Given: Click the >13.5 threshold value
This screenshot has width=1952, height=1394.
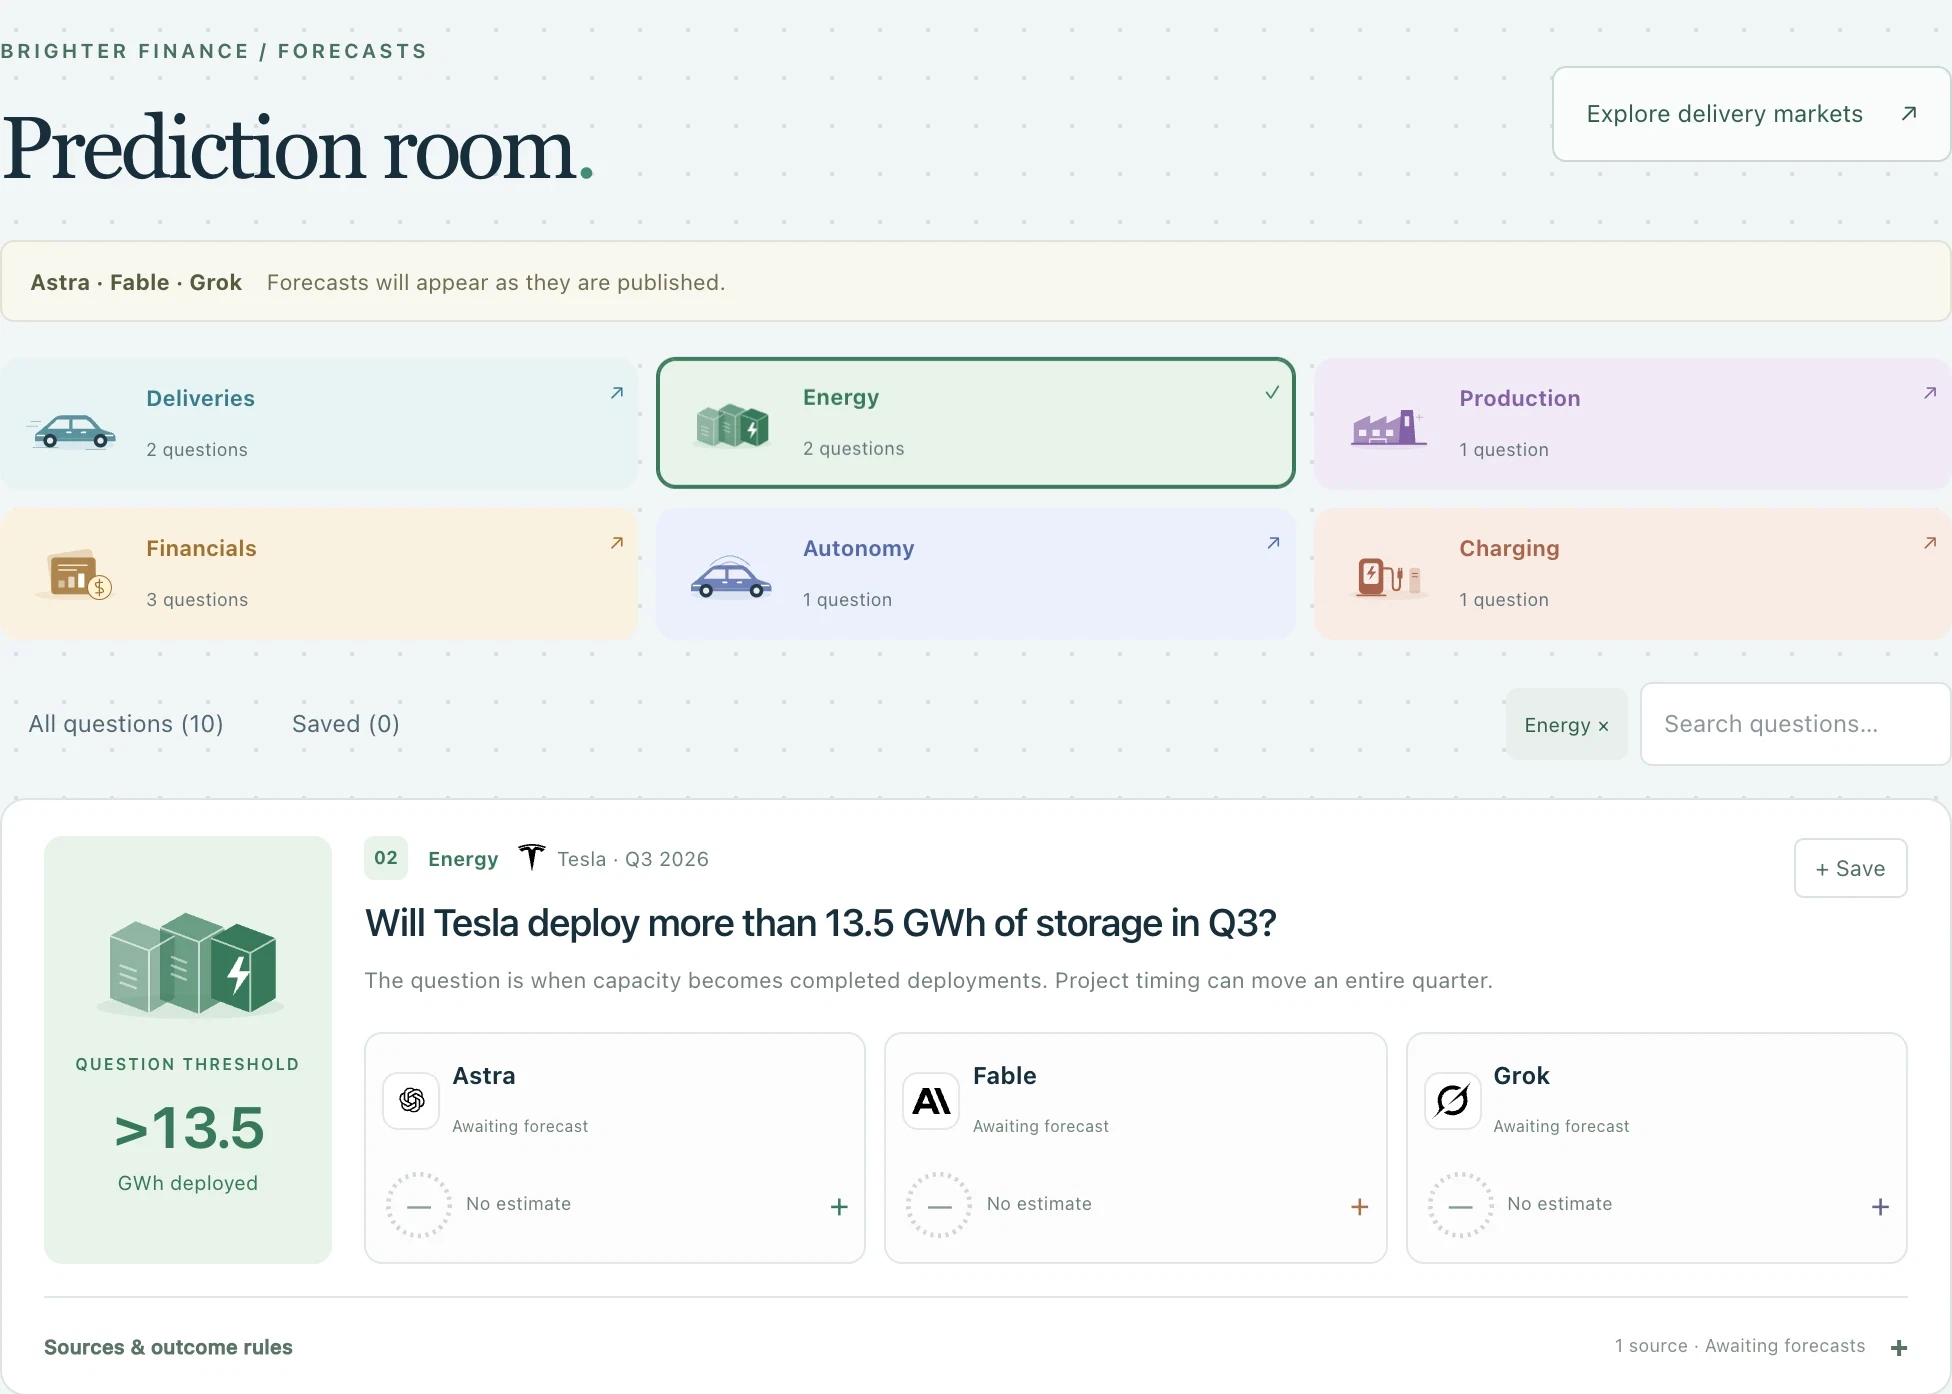Looking at the screenshot, I should pos(189,1128).
